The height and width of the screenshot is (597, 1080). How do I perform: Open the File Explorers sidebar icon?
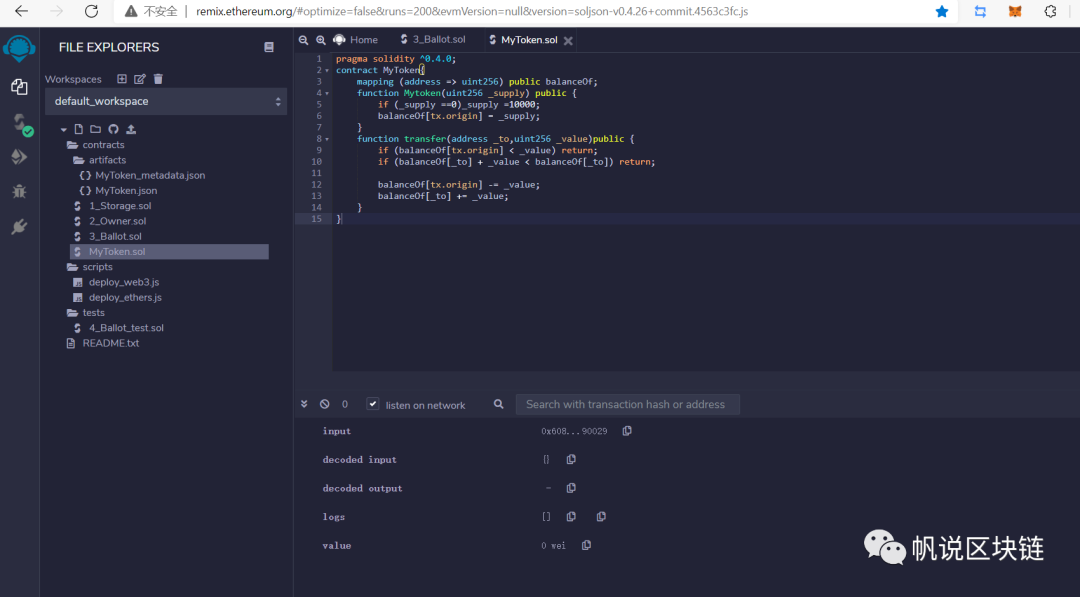19,87
